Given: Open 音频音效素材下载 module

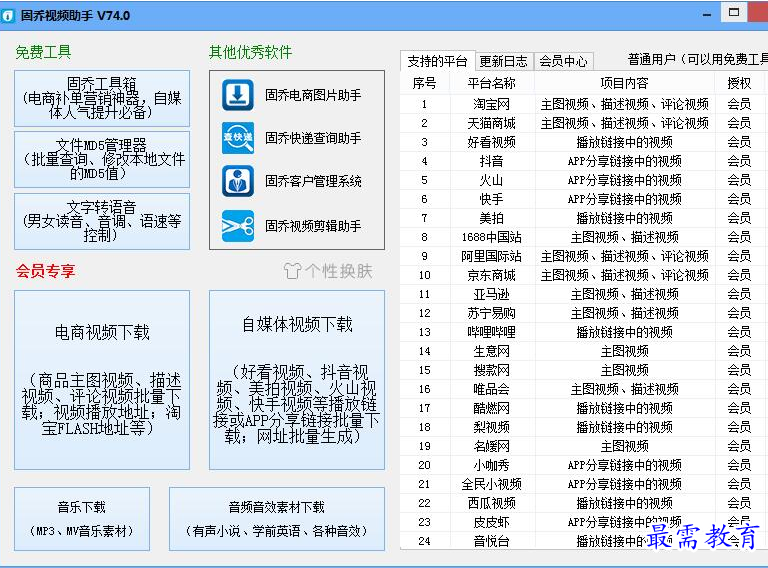Looking at the screenshot, I should (x=277, y=519).
